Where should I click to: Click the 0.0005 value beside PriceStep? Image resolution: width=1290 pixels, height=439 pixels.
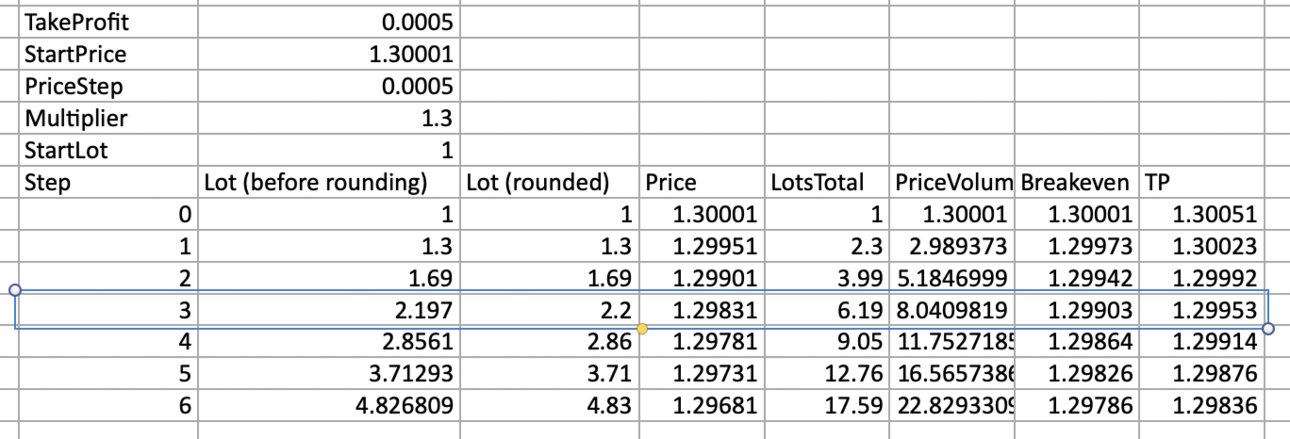[329, 84]
